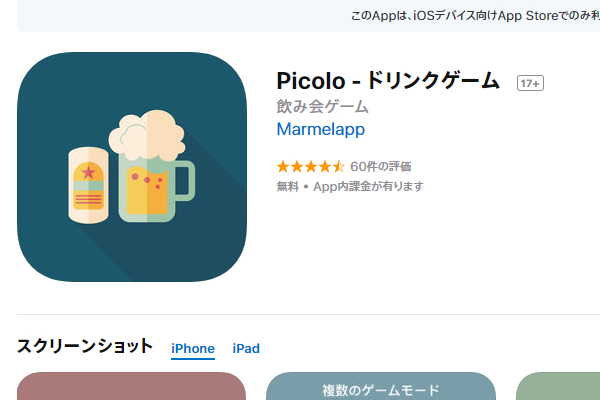Click the first orange rating star
600x400 pixels.
pos(283,167)
